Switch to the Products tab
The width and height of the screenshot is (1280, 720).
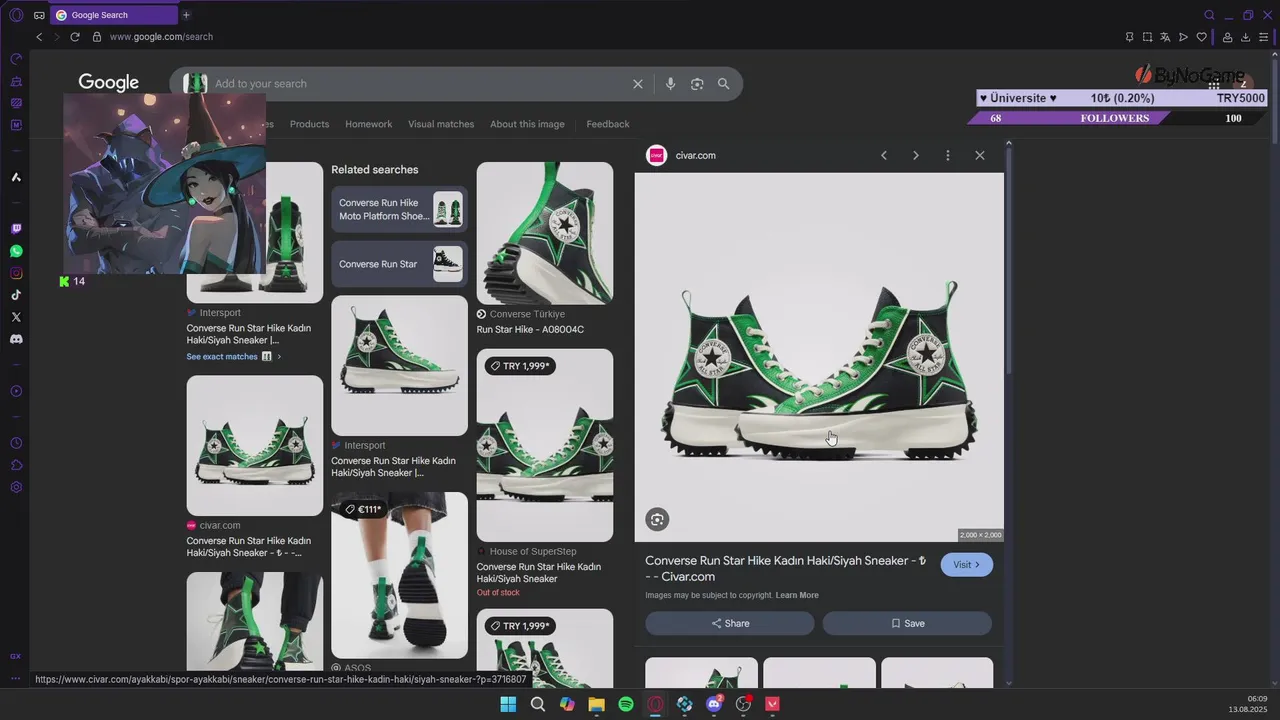click(x=309, y=124)
